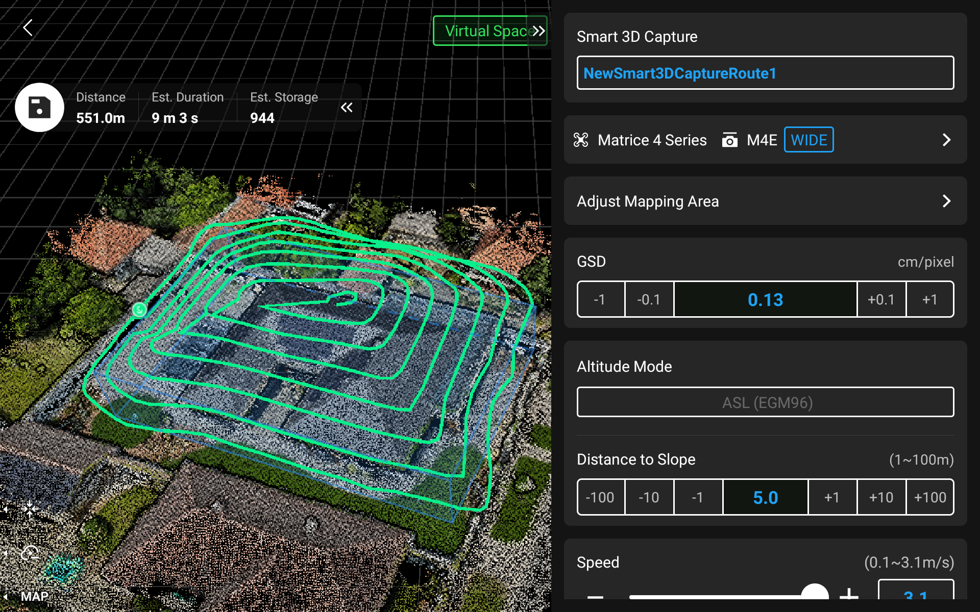This screenshot has height=612, width=980.
Task: Go back using the top-left arrow
Action: tap(28, 28)
